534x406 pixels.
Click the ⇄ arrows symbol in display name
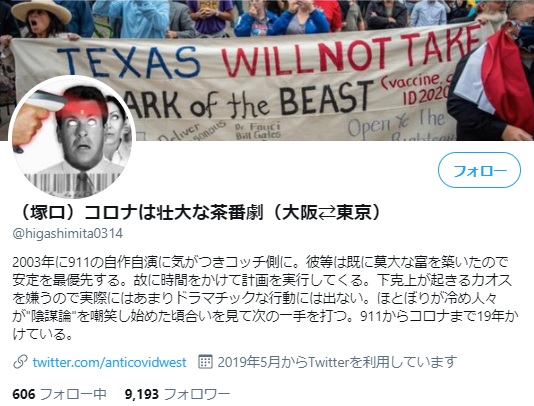tap(327, 213)
